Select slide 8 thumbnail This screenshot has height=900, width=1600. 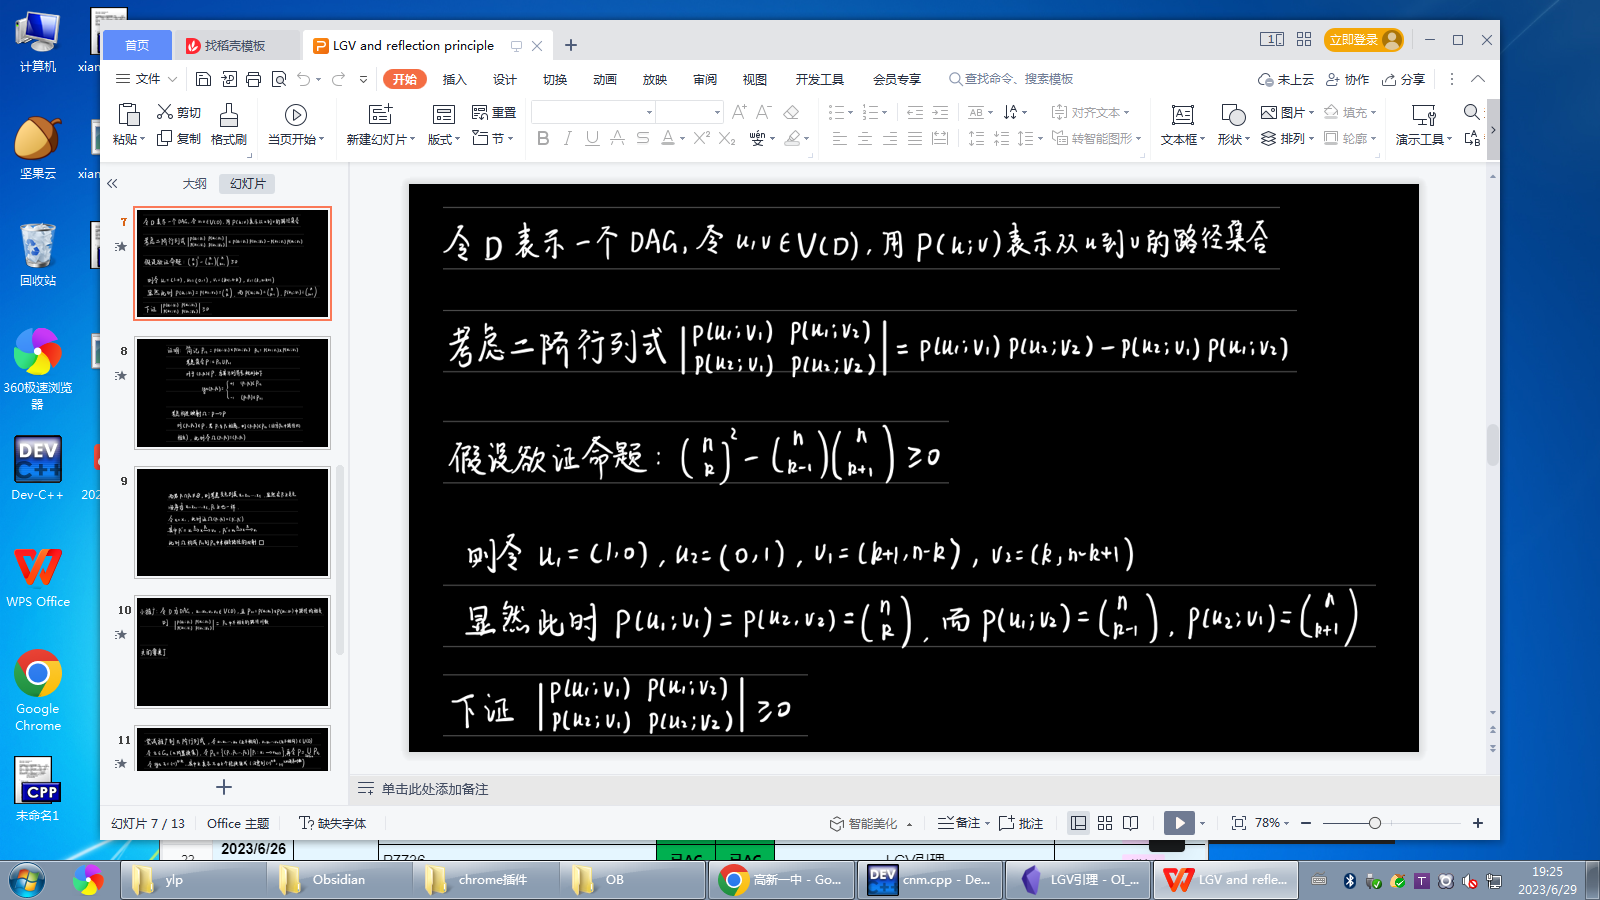(232, 393)
